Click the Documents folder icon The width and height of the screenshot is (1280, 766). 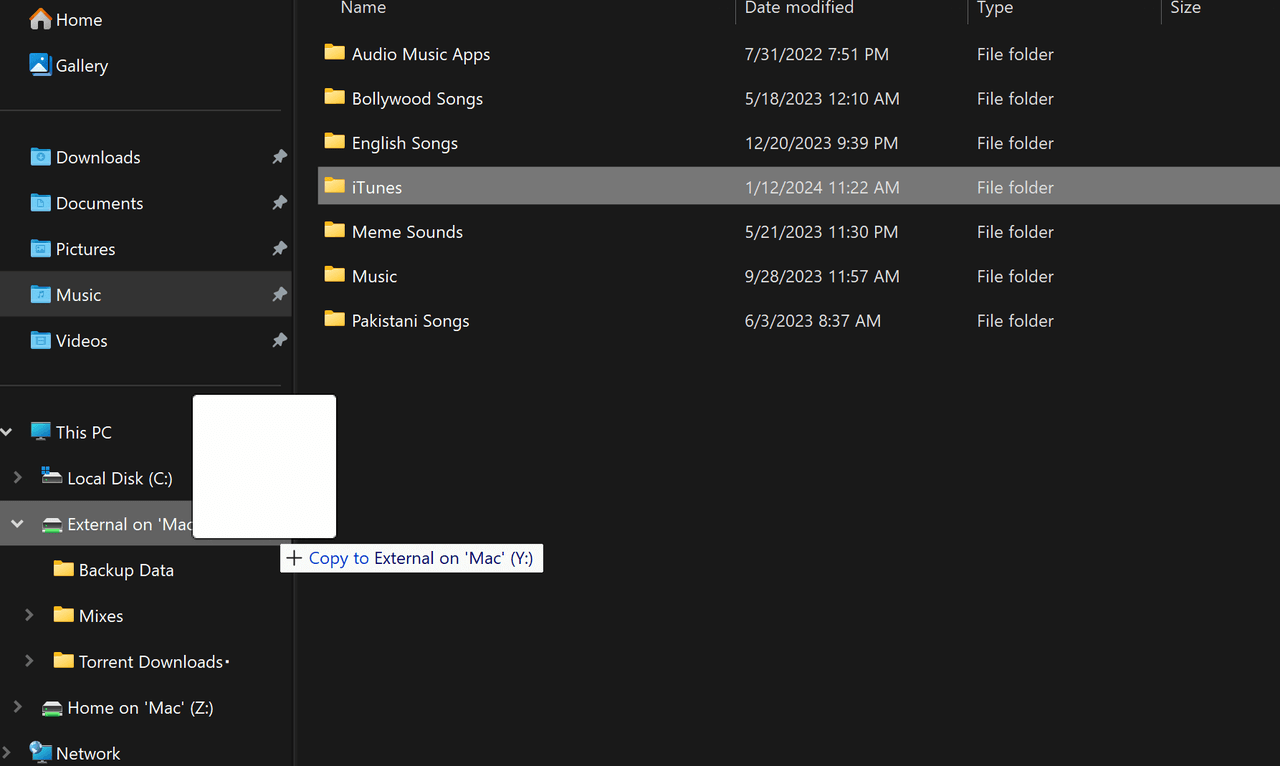(40, 203)
